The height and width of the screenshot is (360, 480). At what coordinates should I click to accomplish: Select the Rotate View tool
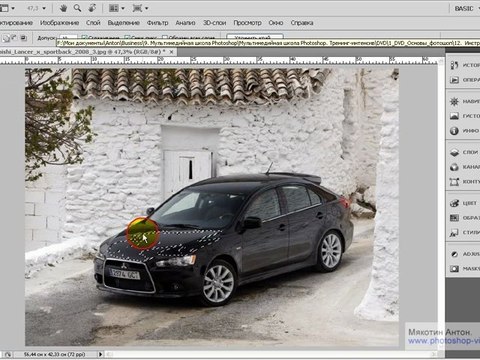[x=92, y=8]
